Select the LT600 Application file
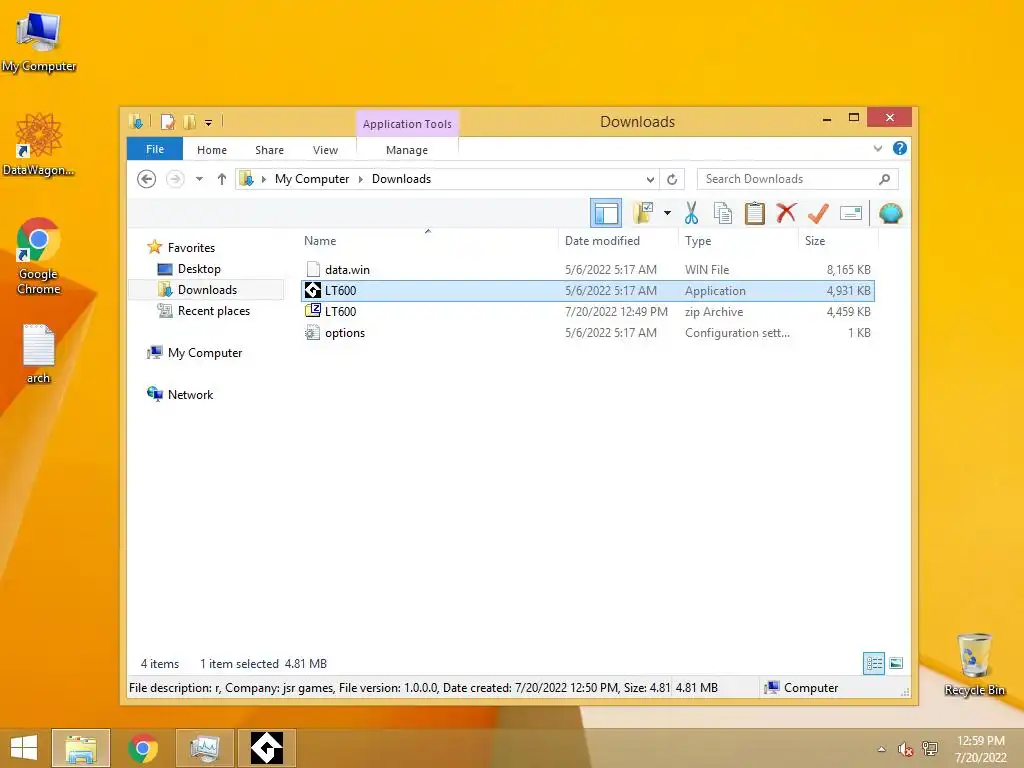 [x=588, y=291]
